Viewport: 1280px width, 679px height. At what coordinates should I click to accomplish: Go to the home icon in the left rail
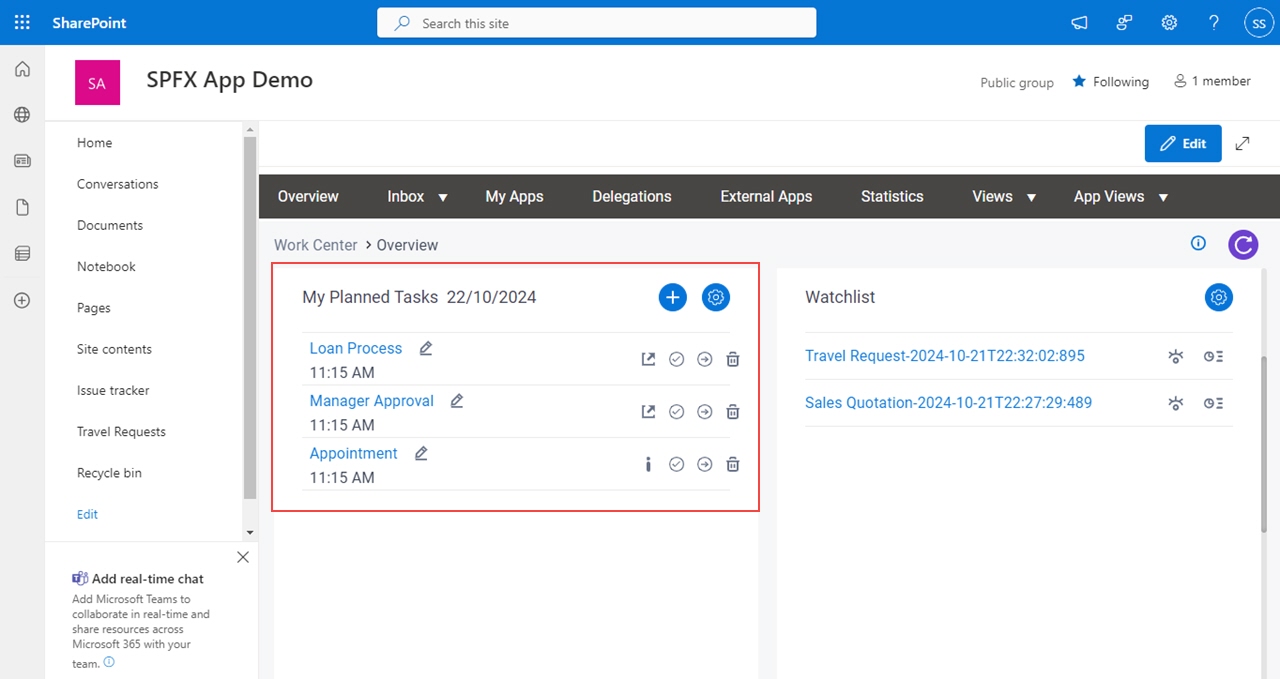click(22, 69)
